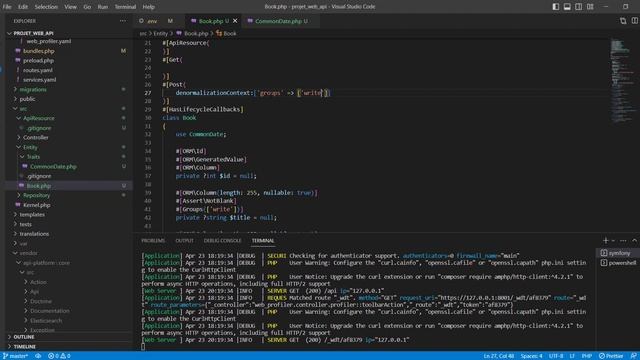This screenshot has width=640, height=360.
Task: Expand the Repository folder
Action: [36, 196]
